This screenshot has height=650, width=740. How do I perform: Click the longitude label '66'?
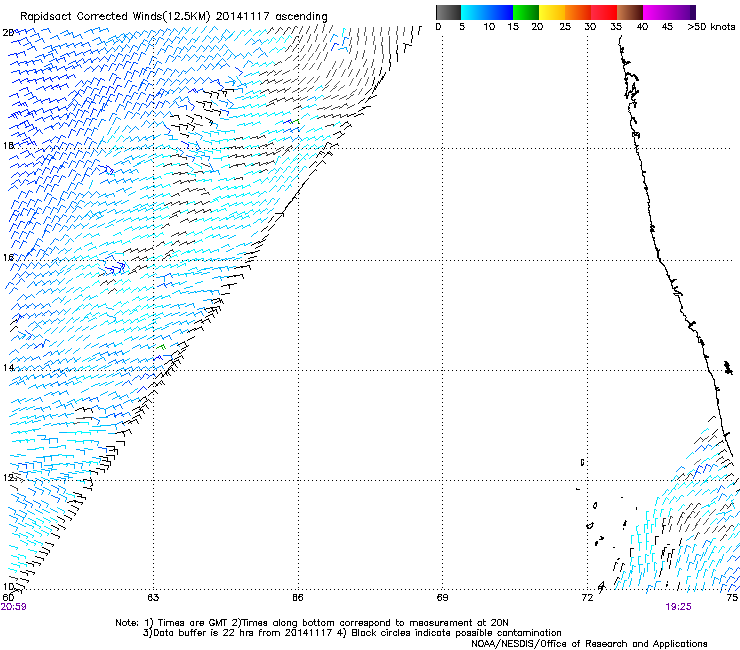[297, 598]
